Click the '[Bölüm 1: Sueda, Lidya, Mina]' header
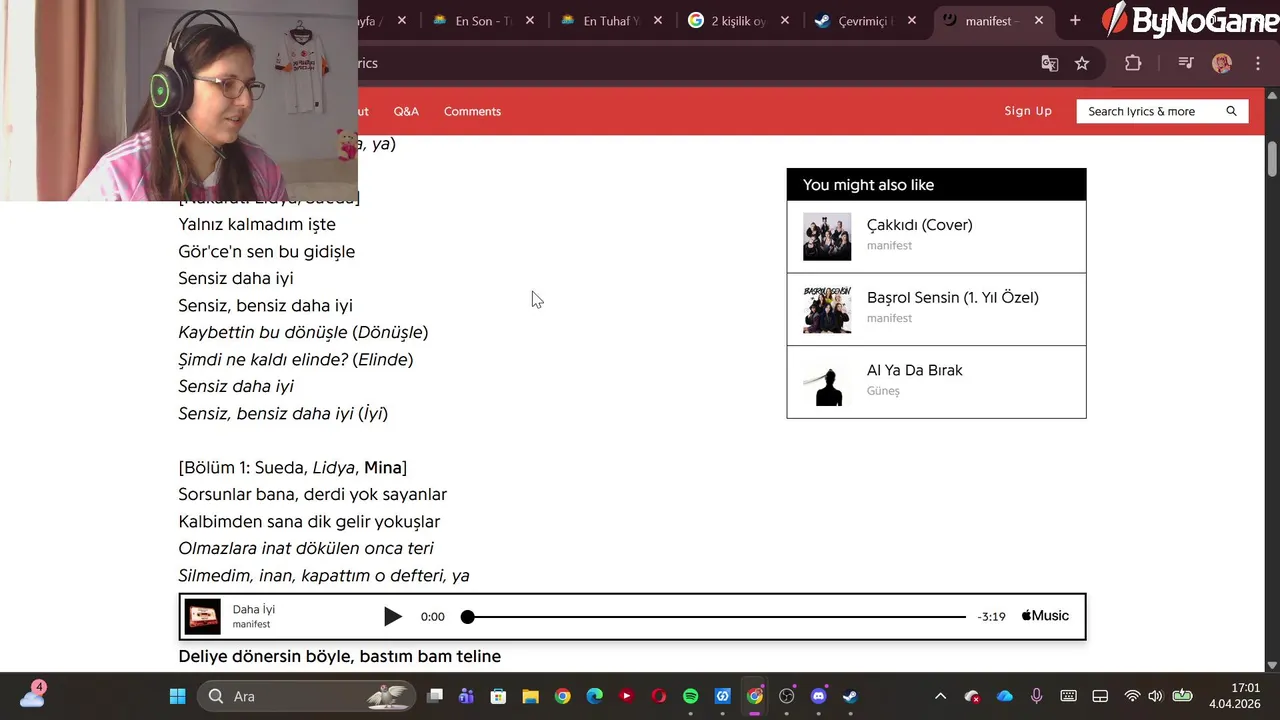The height and width of the screenshot is (720, 1280). point(292,467)
